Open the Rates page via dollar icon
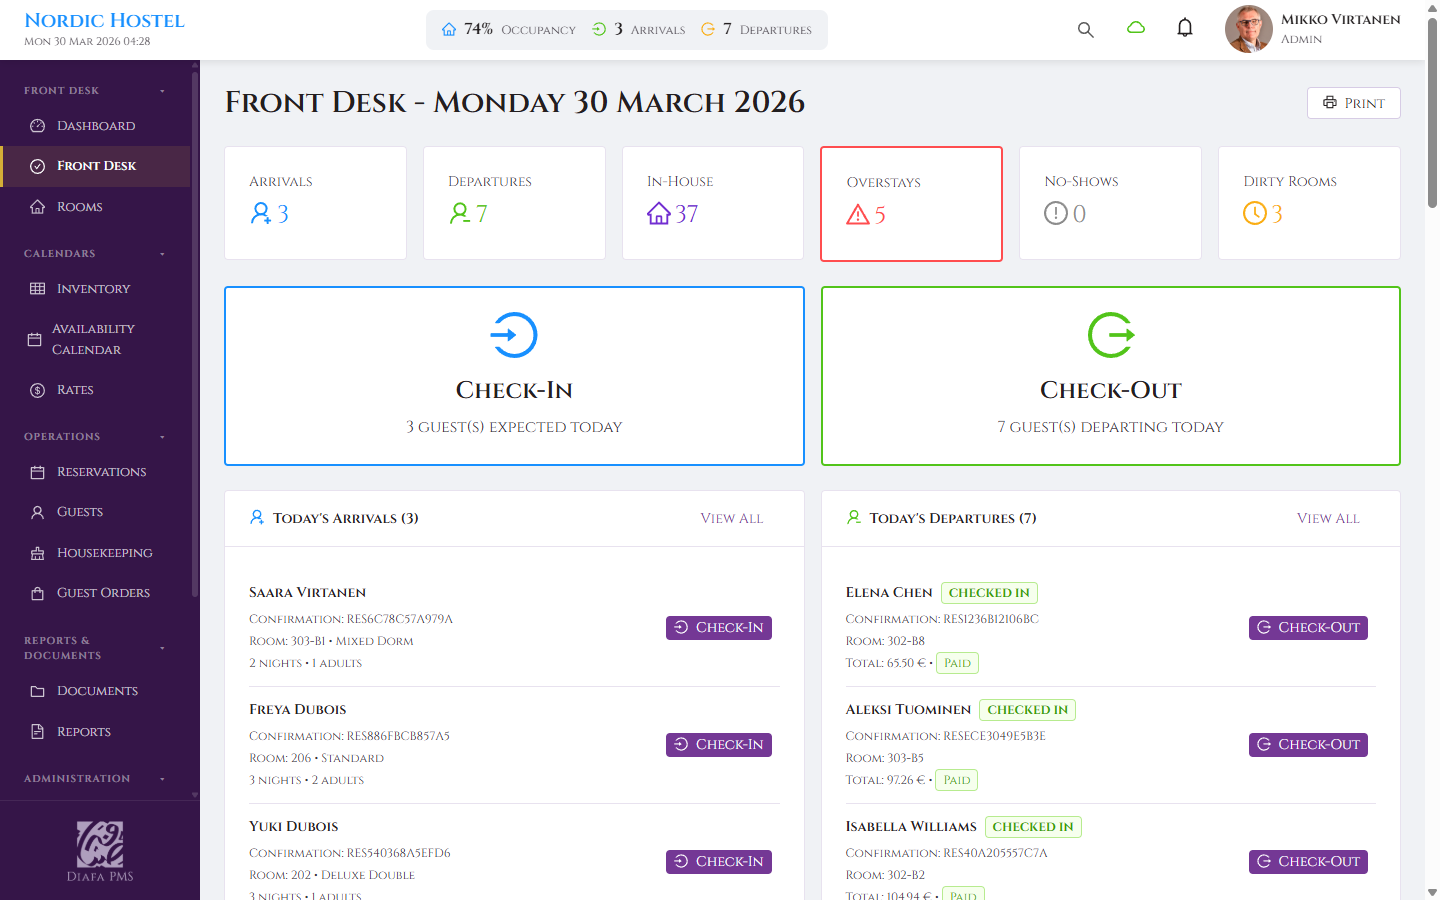Screen dimensions: 1440x900 point(35,389)
